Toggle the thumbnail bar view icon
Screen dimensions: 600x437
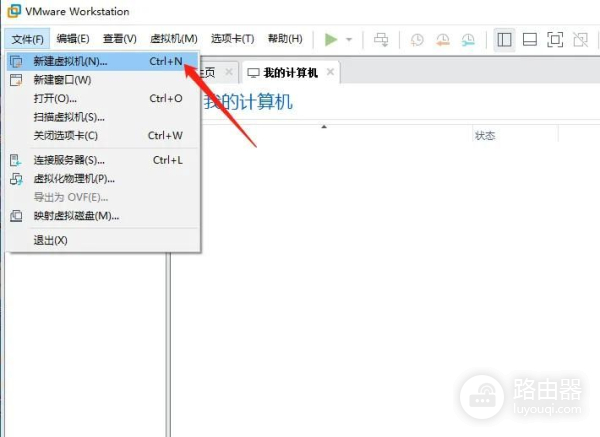pyautogui.click(x=530, y=39)
